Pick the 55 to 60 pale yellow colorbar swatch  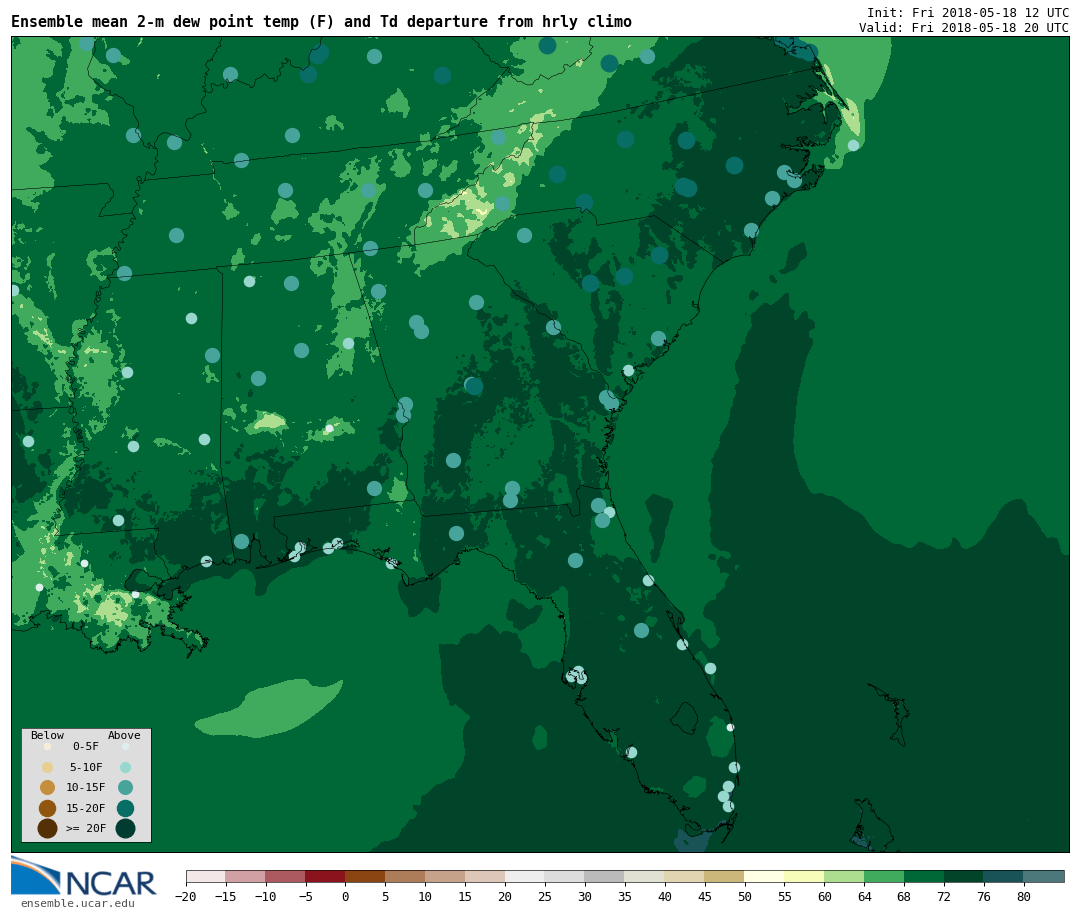point(804,876)
